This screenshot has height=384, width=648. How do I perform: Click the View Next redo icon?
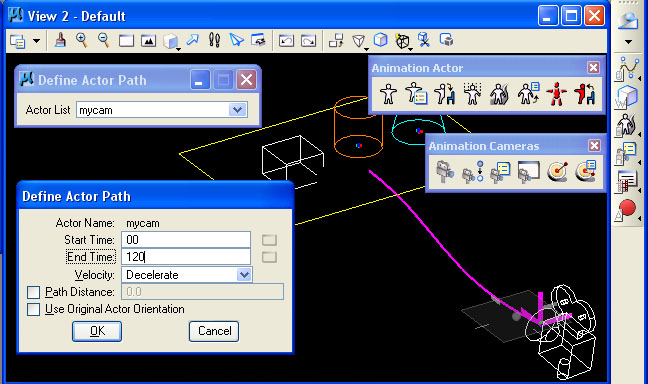pos(308,41)
